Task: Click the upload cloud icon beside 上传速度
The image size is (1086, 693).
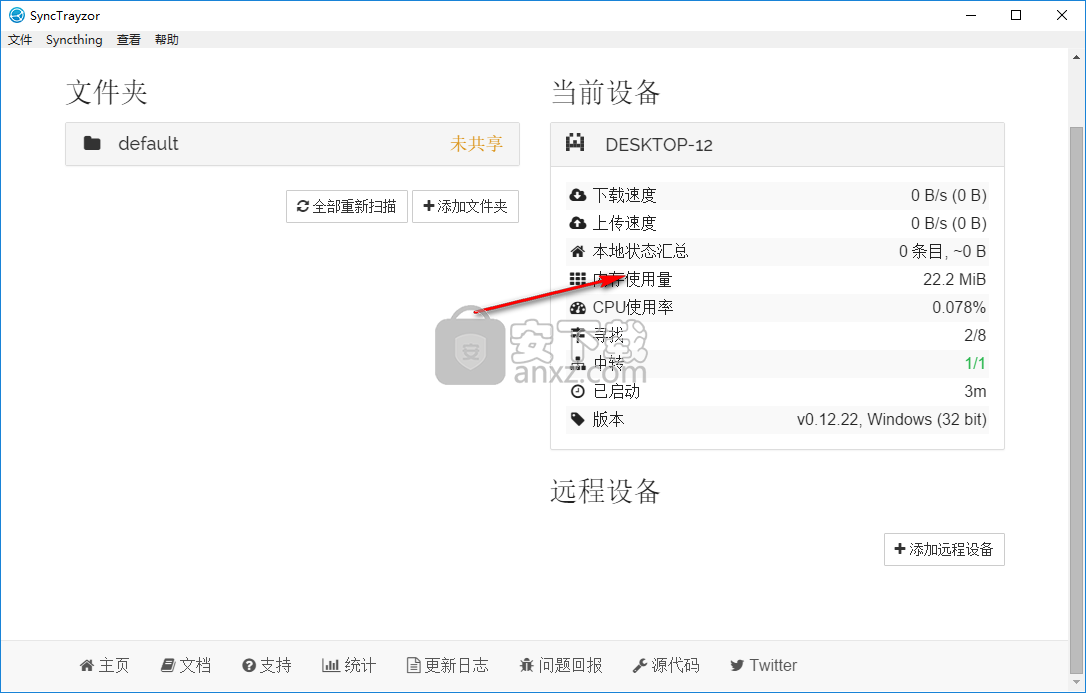Action: tap(578, 224)
